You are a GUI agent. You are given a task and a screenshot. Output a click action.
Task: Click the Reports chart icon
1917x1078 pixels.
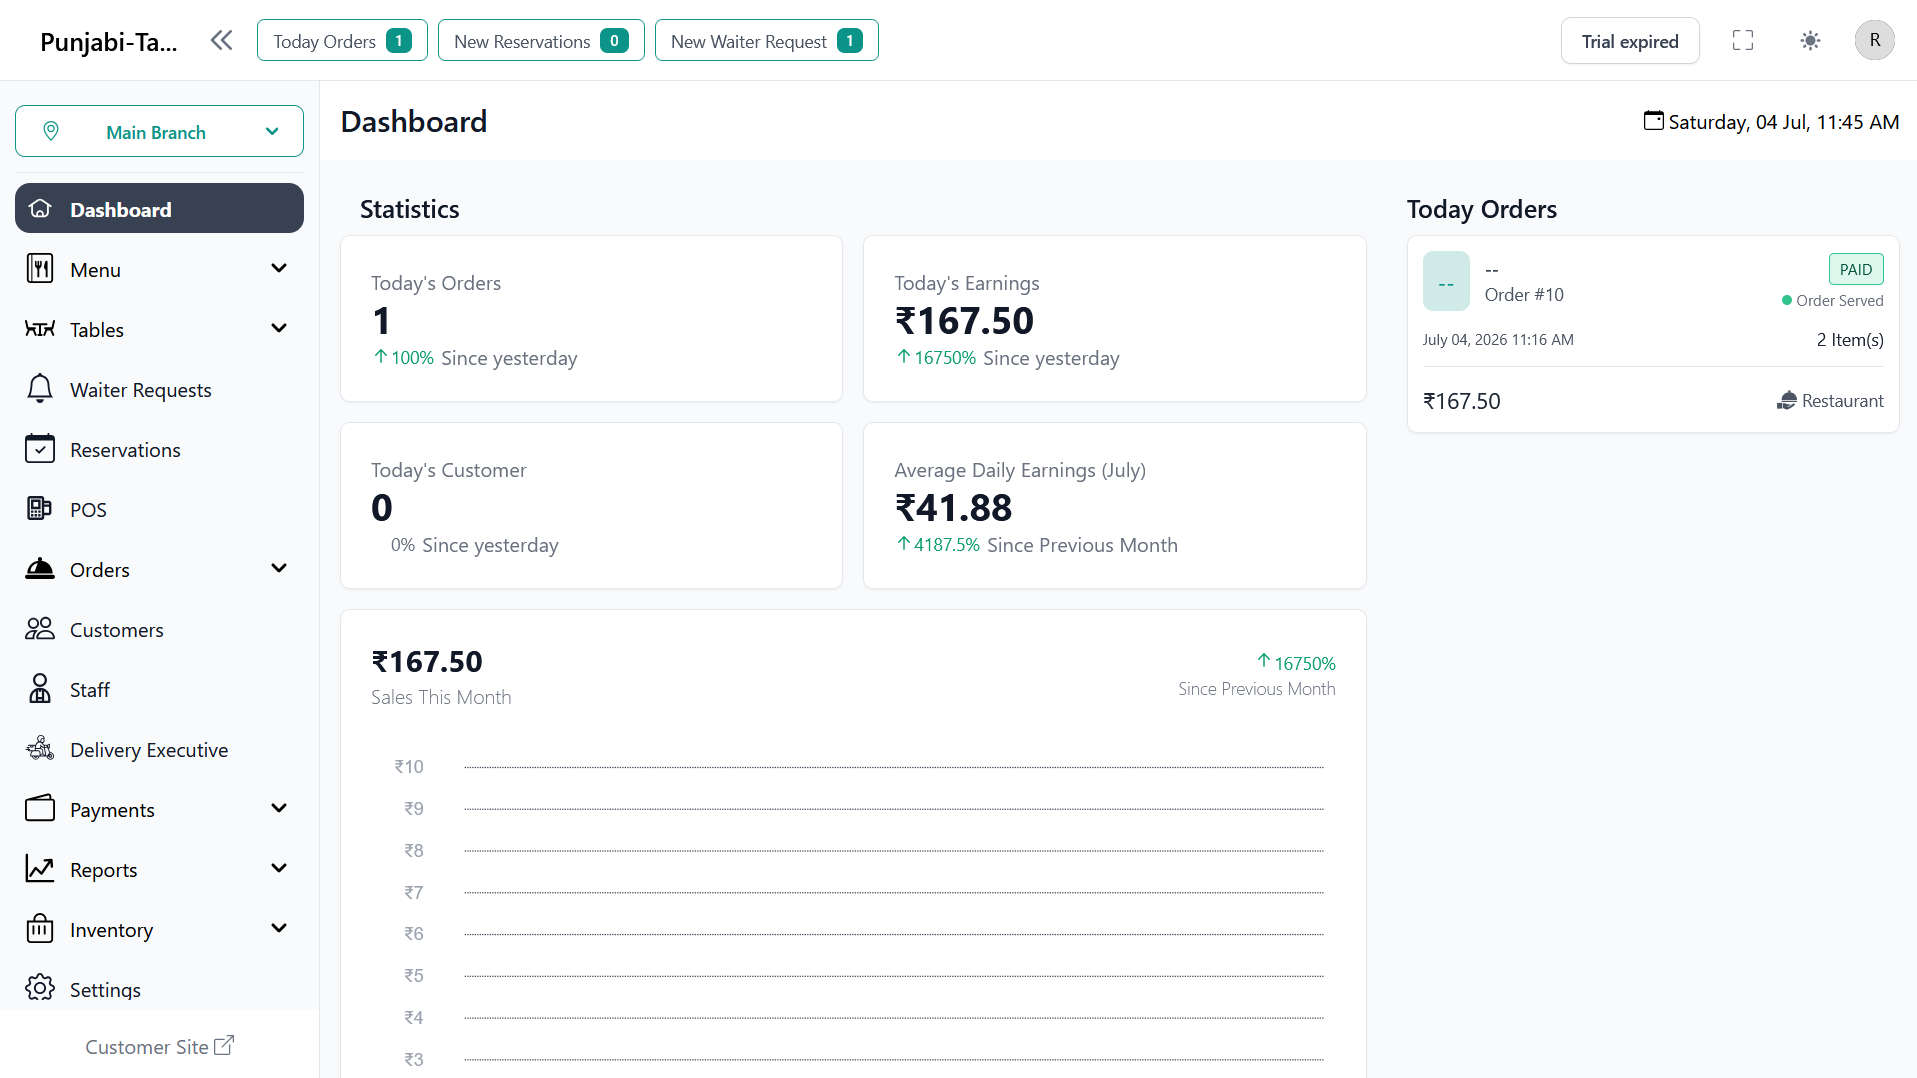pos(40,869)
